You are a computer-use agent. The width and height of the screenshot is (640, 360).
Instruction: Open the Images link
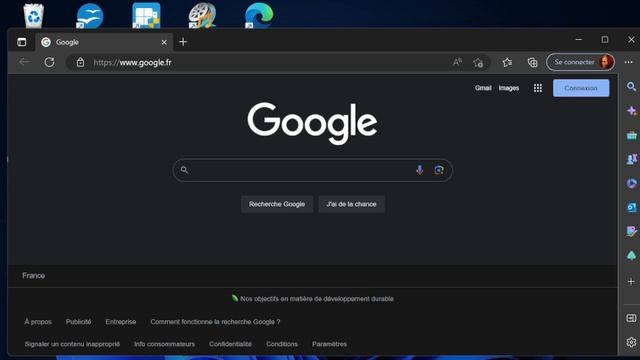(509, 88)
